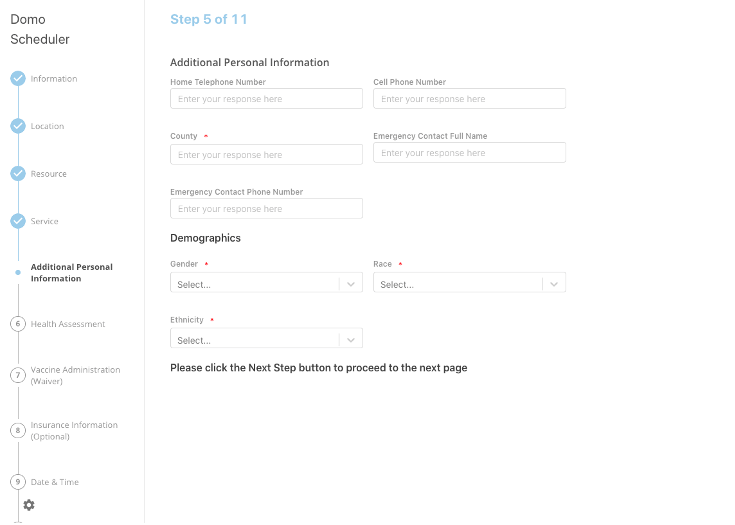
Task: Click the current step dot for Additional Personal Information
Action: pos(18,272)
